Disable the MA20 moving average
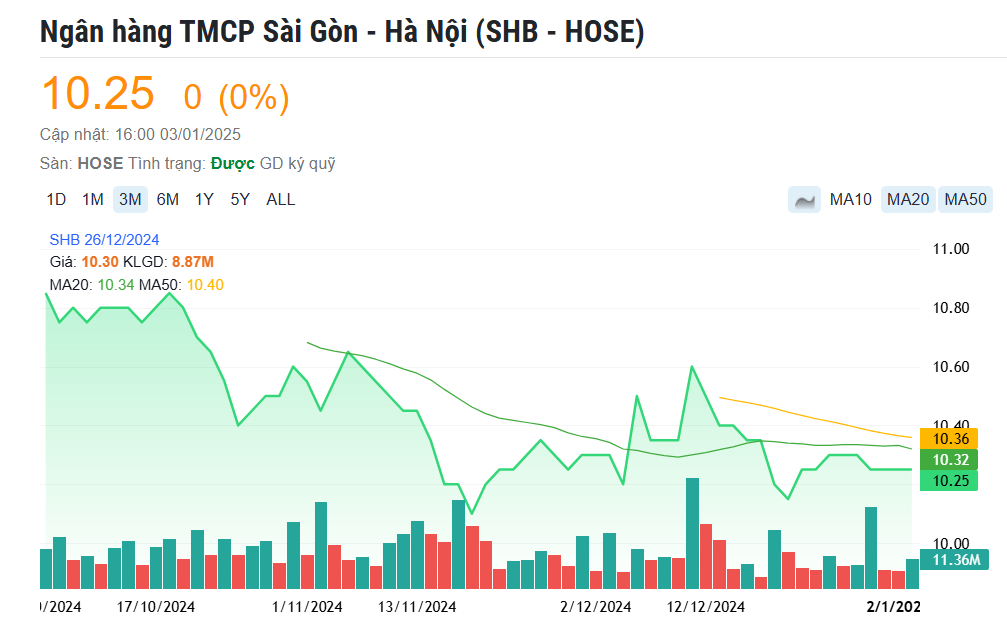The width and height of the screenshot is (1007, 622). point(907,200)
